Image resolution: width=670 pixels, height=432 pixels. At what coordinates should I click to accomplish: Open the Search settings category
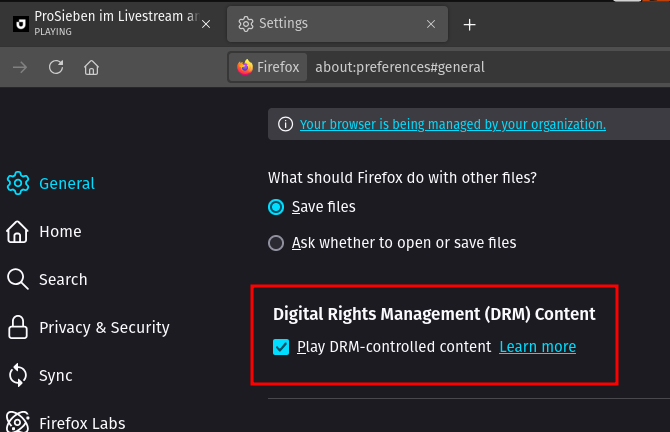pyautogui.click(x=47, y=279)
